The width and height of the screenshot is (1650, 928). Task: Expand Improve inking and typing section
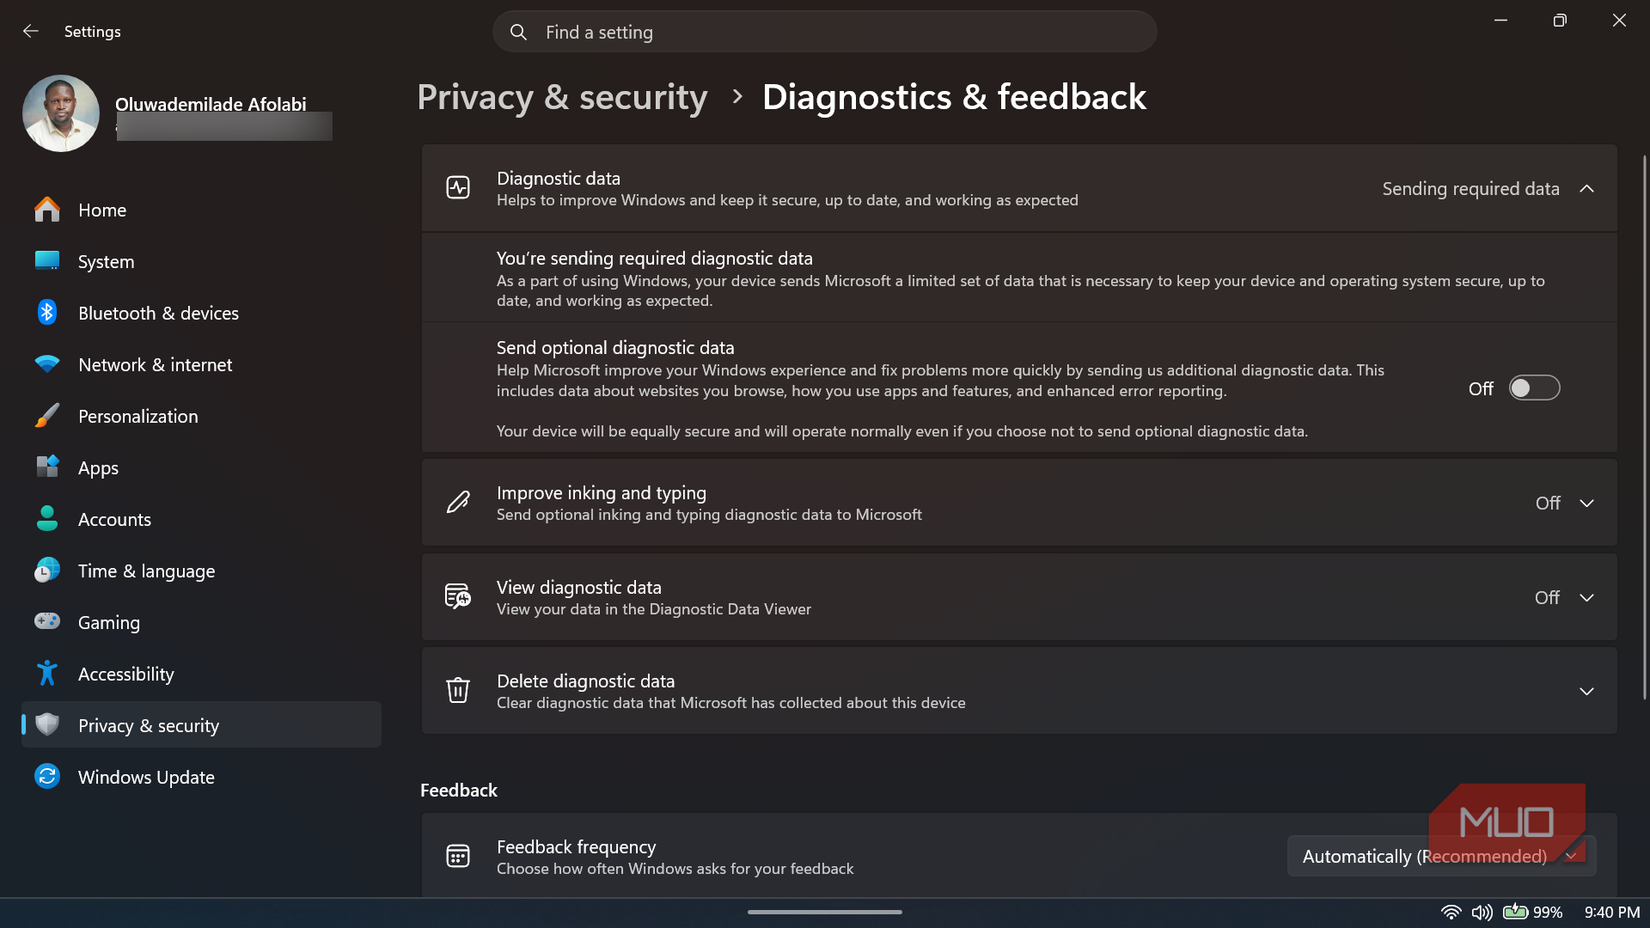click(x=1587, y=503)
